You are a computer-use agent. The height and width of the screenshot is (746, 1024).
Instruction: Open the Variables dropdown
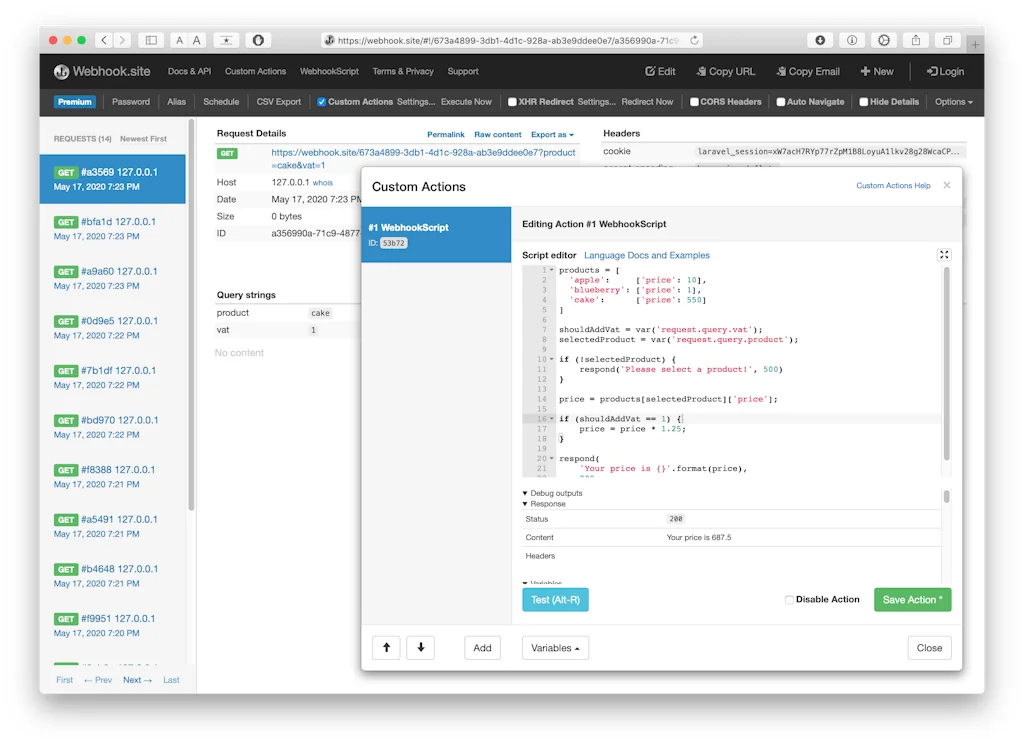[555, 647]
